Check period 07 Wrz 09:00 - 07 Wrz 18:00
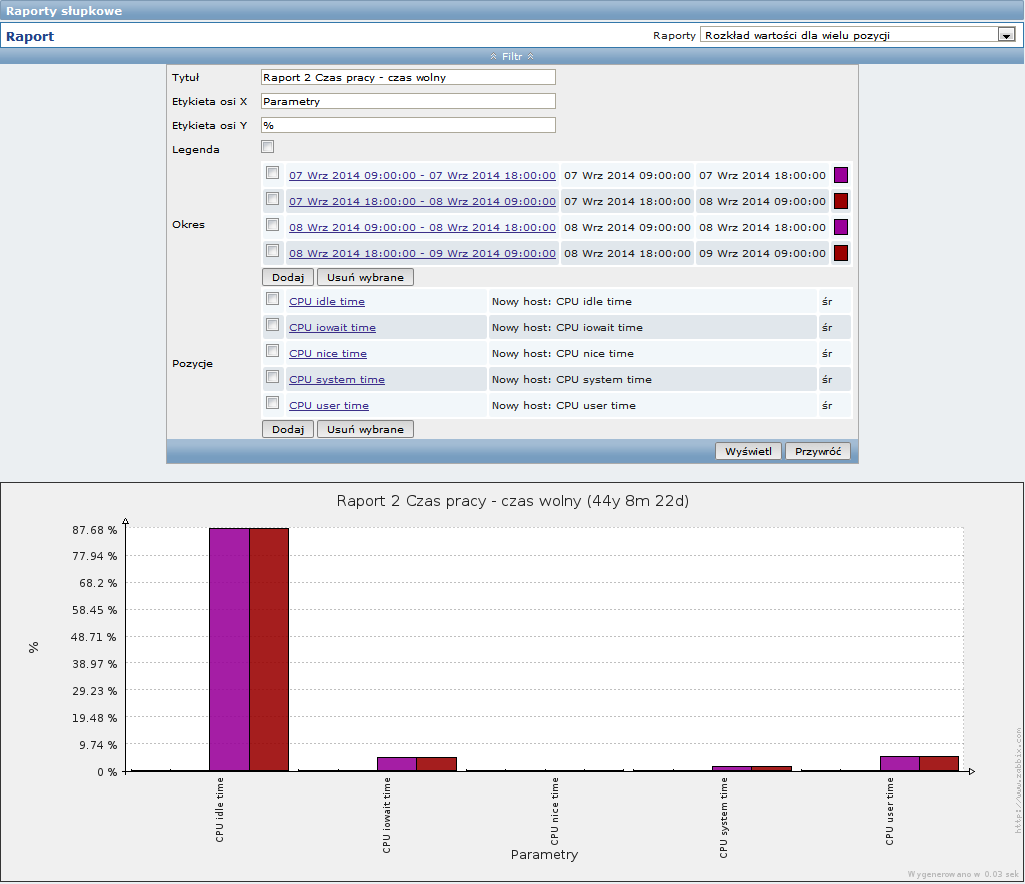 coord(273,173)
